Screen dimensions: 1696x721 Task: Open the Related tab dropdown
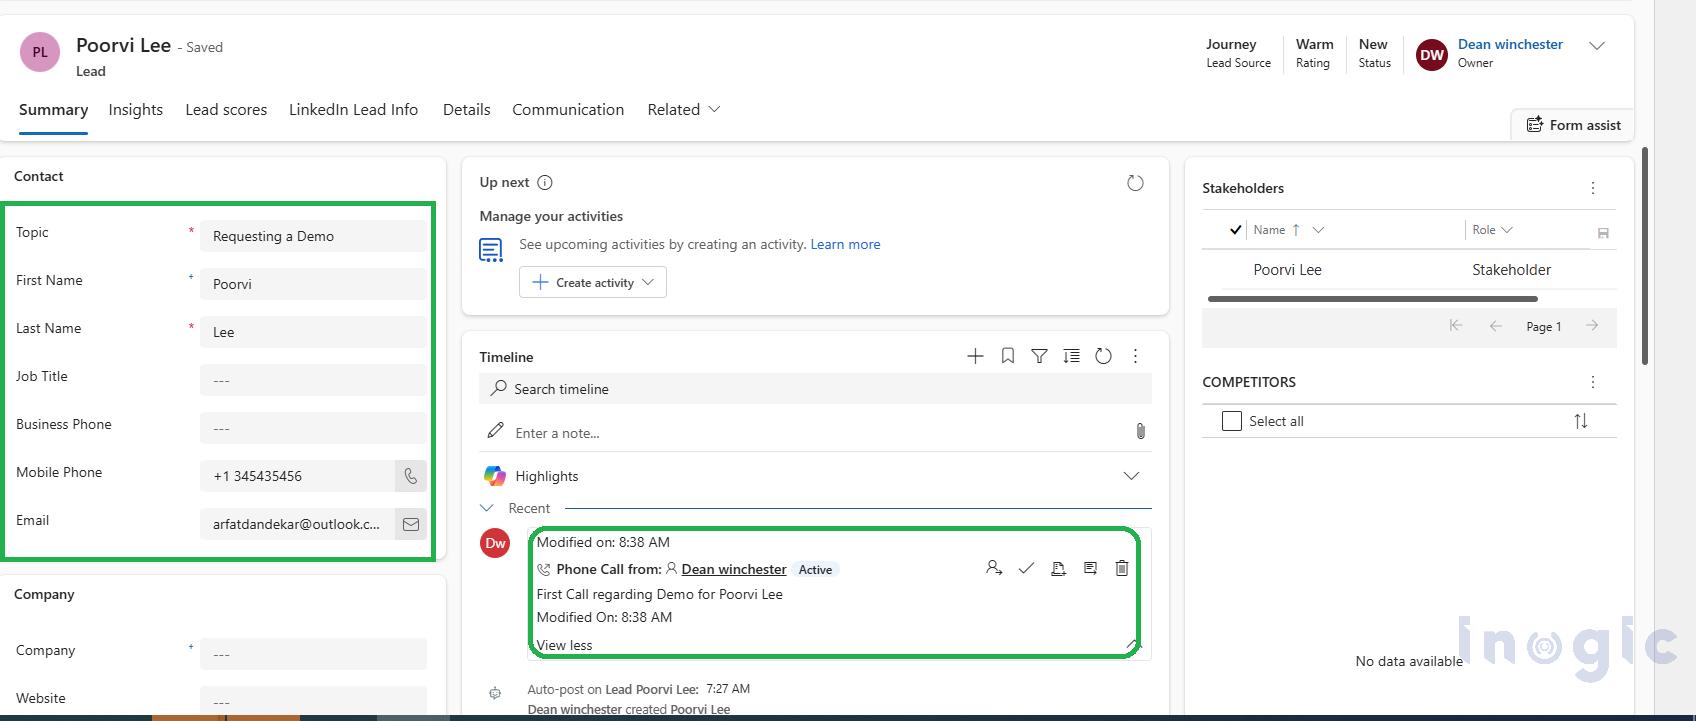click(684, 110)
